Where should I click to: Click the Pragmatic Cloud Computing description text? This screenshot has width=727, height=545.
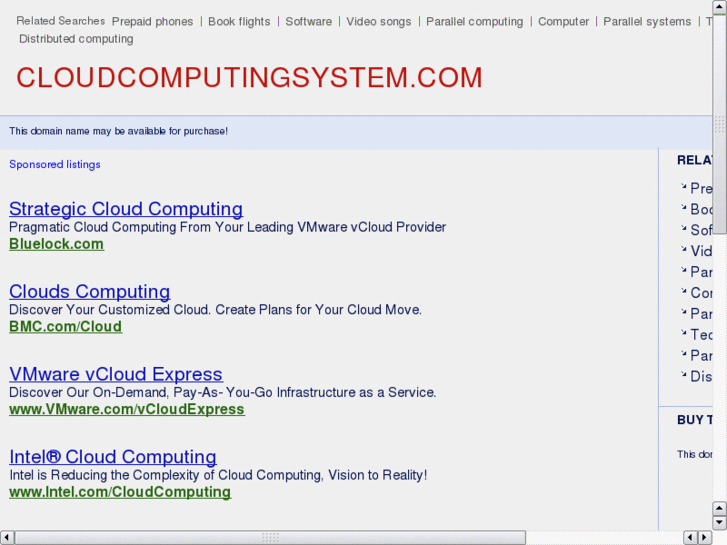tap(227, 227)
